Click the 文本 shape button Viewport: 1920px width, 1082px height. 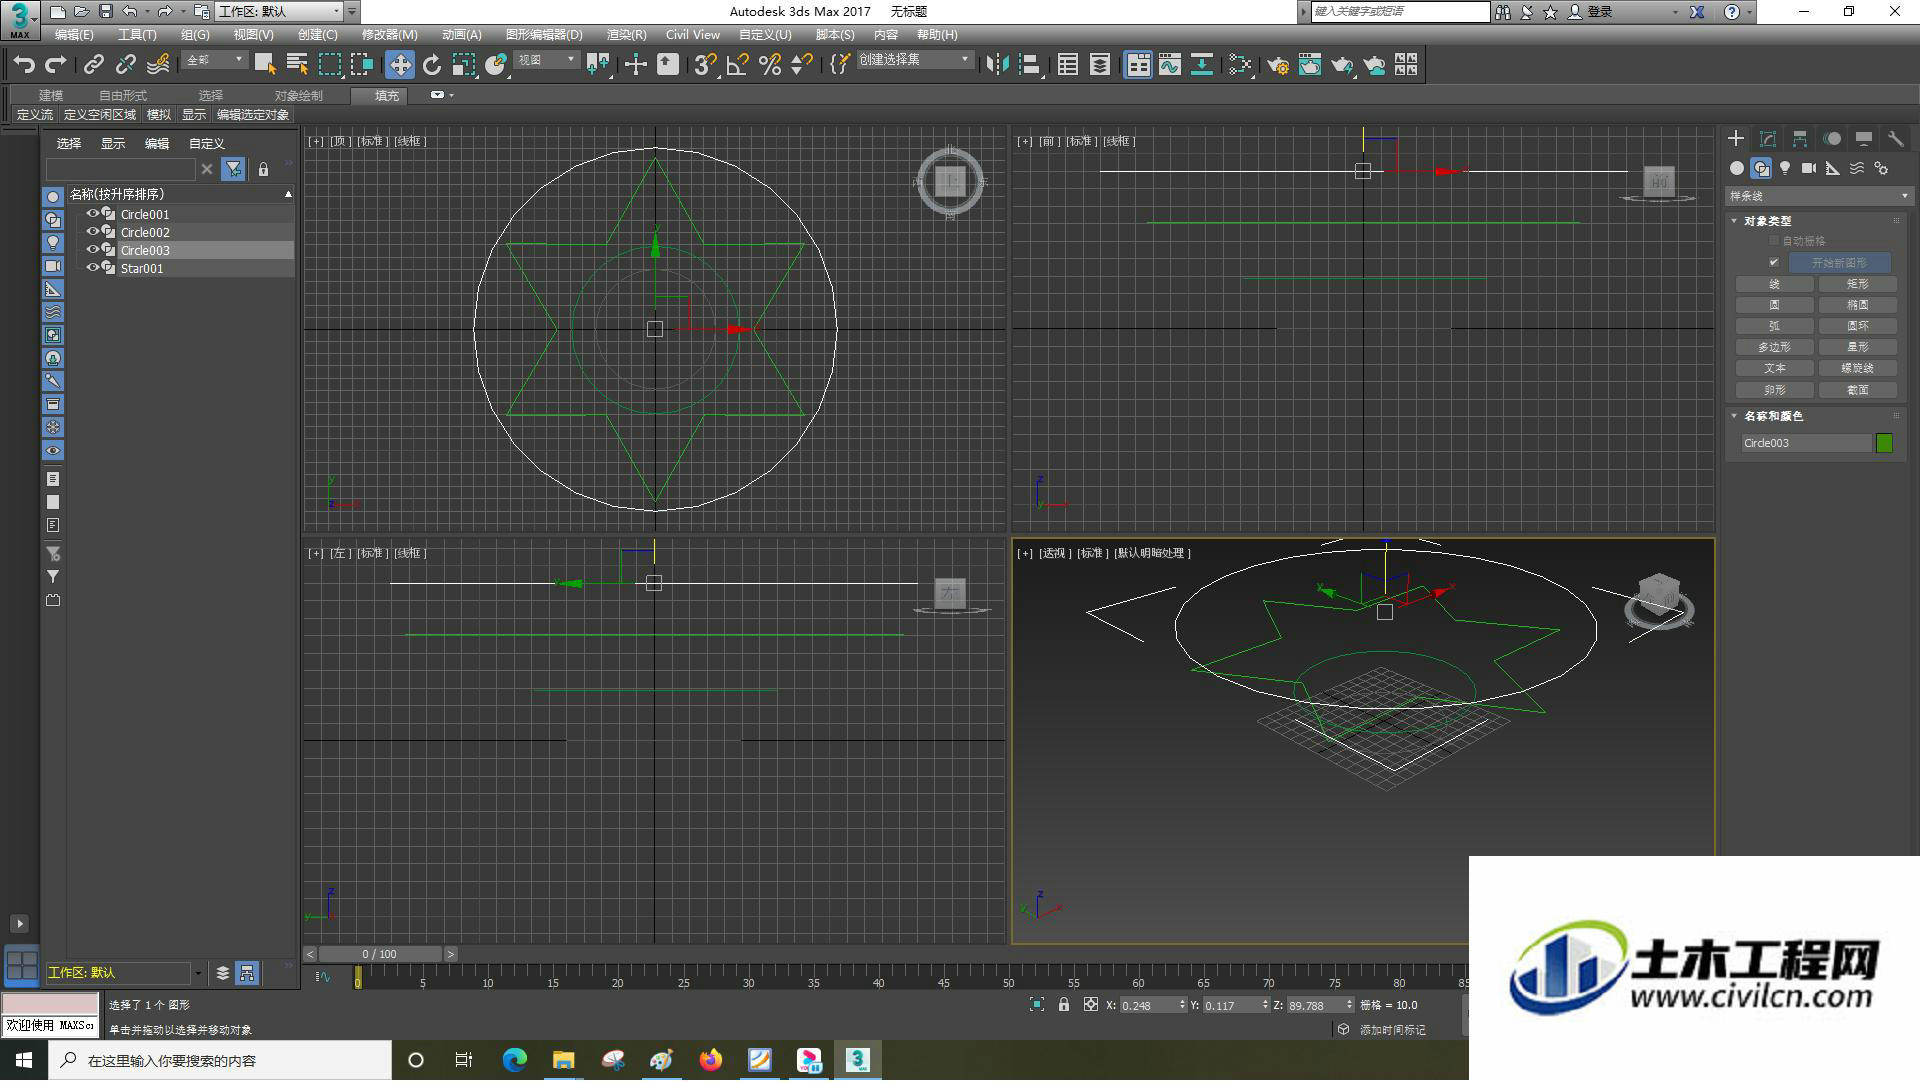[x=1774, y=368]
